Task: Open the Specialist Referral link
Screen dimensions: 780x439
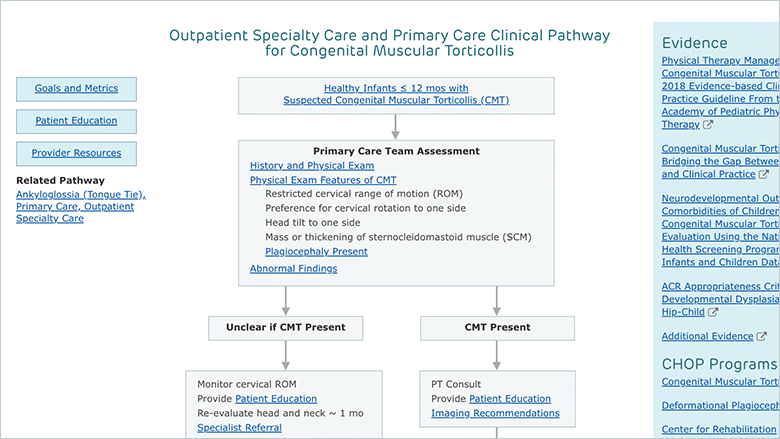Action: tap(239, 428)
